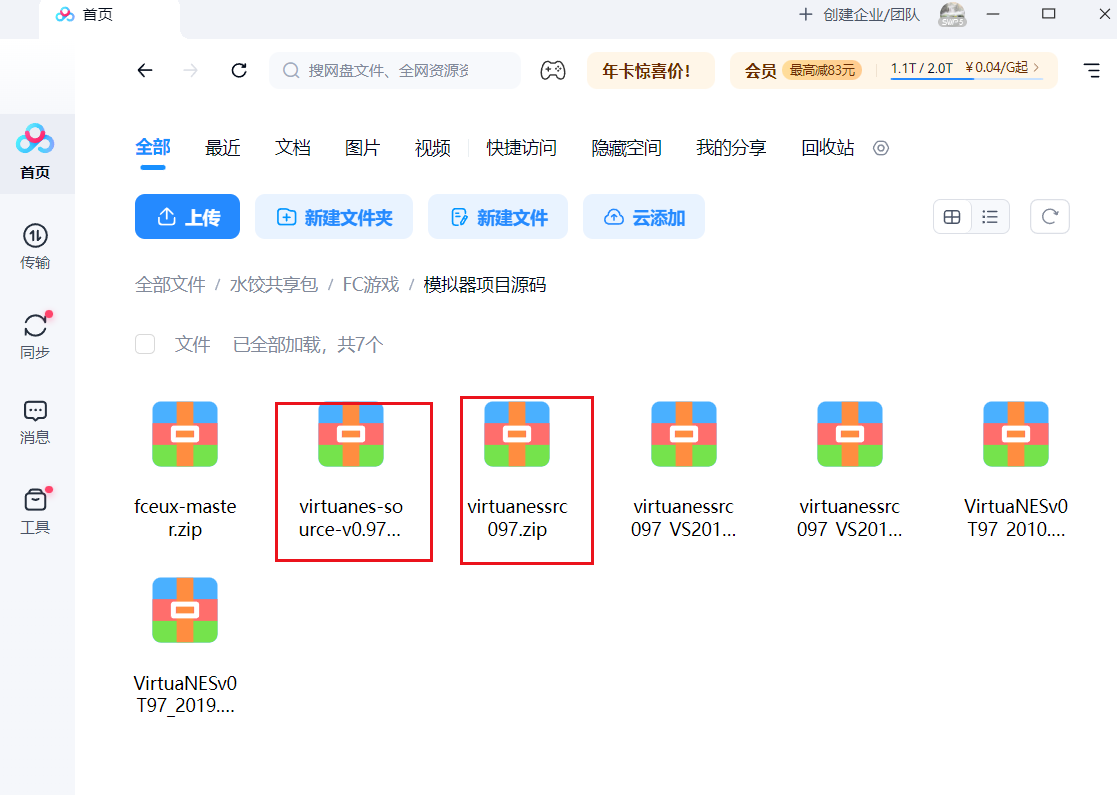This screenshot has height=795, width=1117.
Task: Select virtuanessrc097.zip archive icon
Action: (517, 435)
